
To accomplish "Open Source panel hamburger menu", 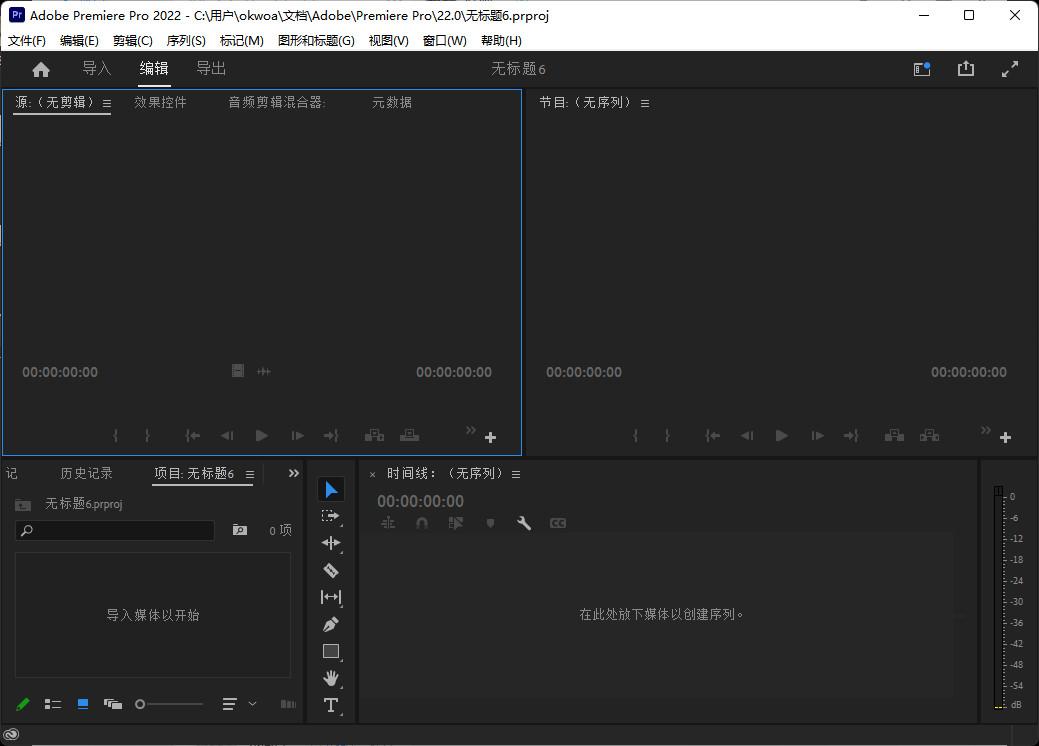I will point(107,103).
